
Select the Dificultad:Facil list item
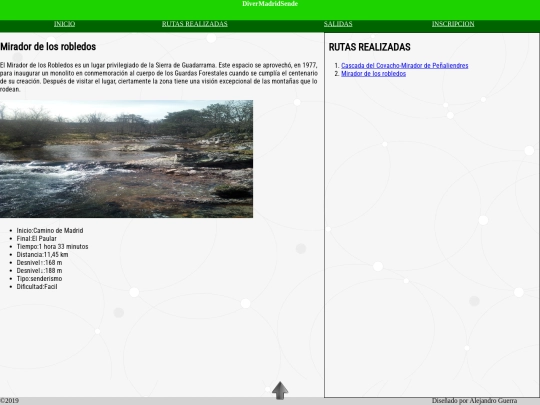coord(37,287)
